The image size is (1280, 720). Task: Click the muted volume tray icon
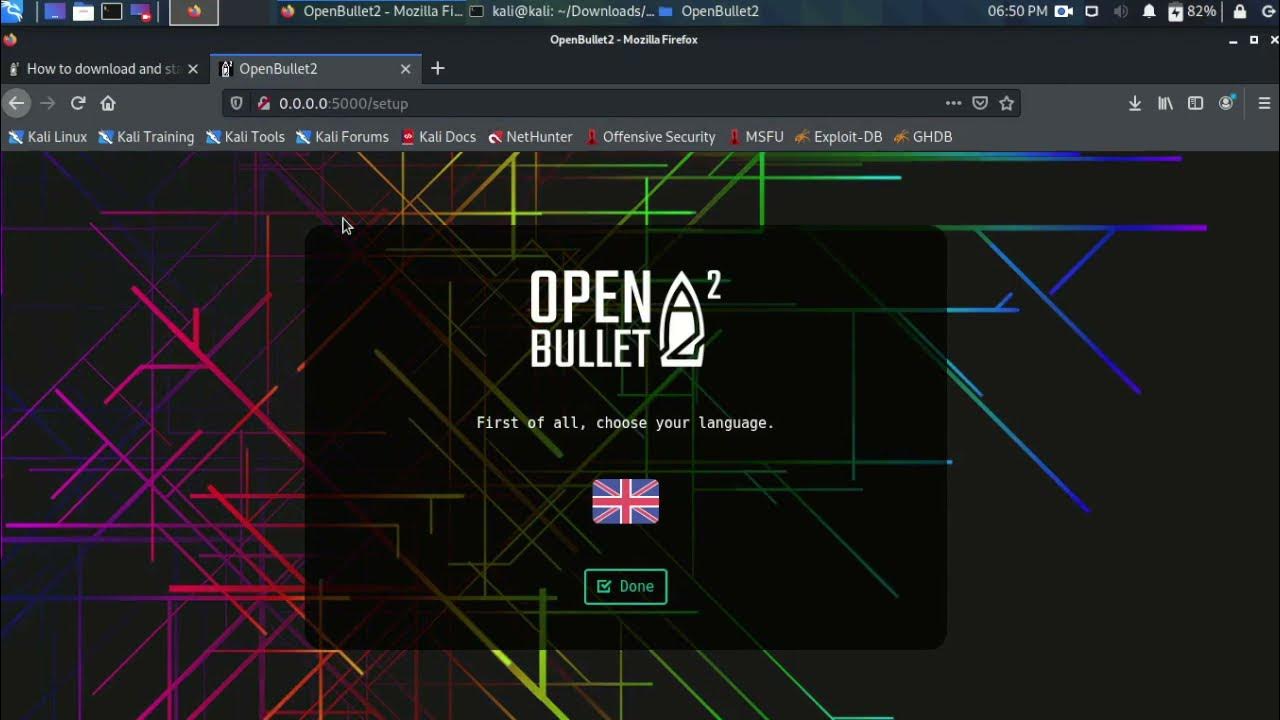[1121, 11]
